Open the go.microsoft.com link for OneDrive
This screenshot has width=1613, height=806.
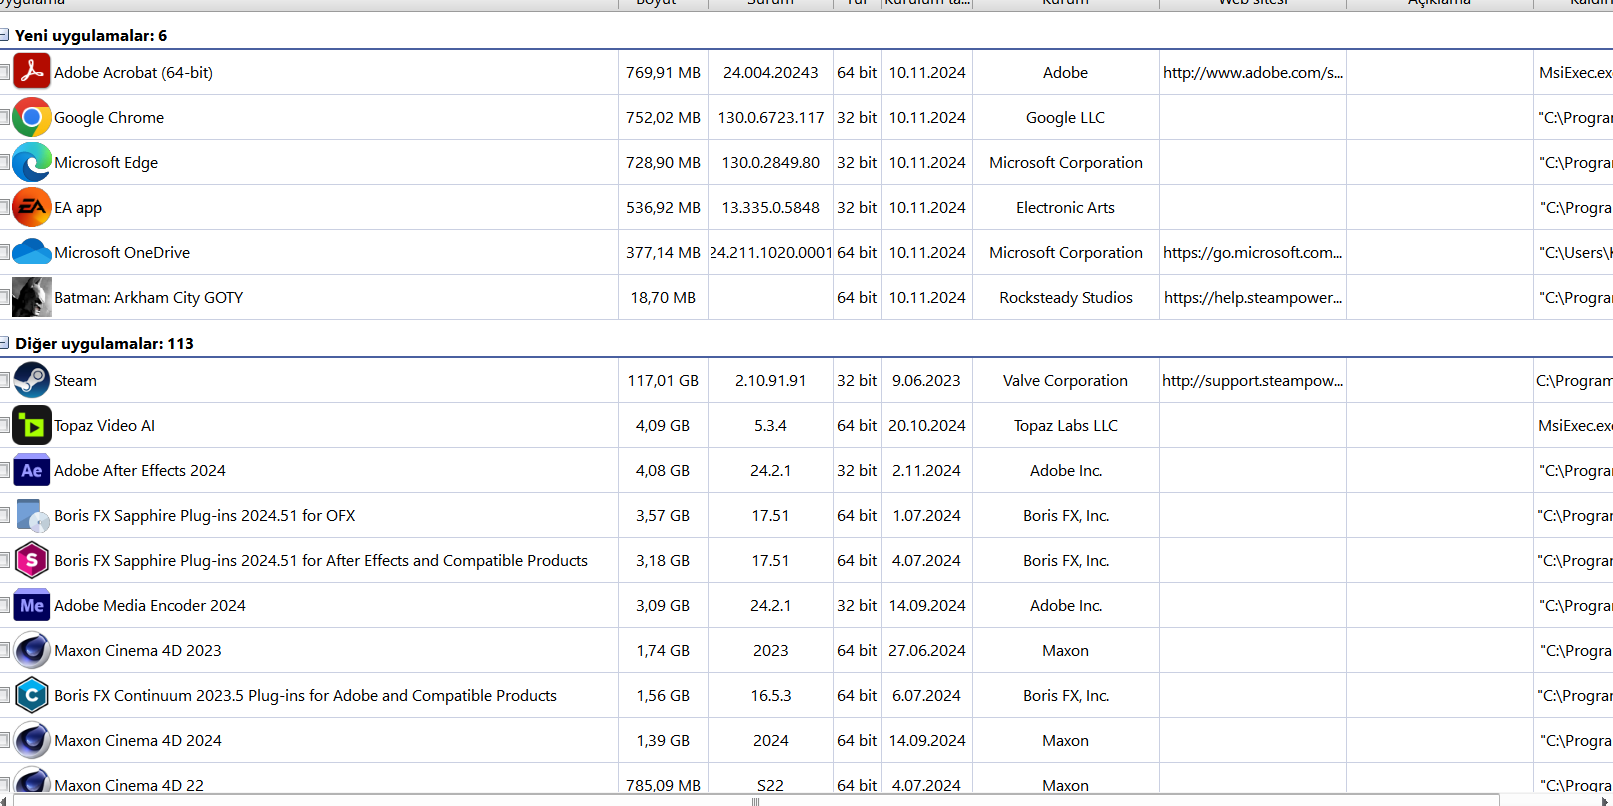pyautogui.click(x=1252, y=252)
